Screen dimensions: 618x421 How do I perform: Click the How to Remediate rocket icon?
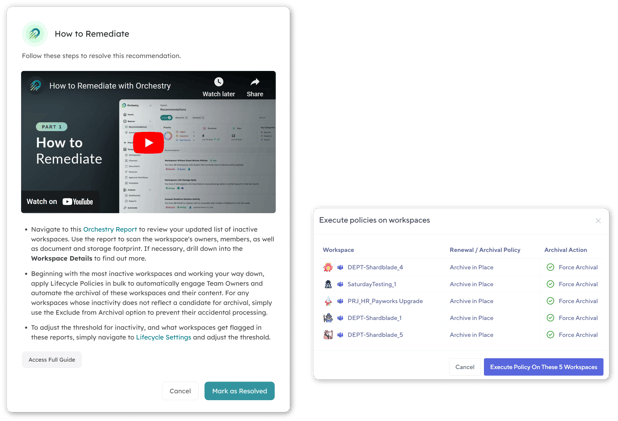point(34,33)
